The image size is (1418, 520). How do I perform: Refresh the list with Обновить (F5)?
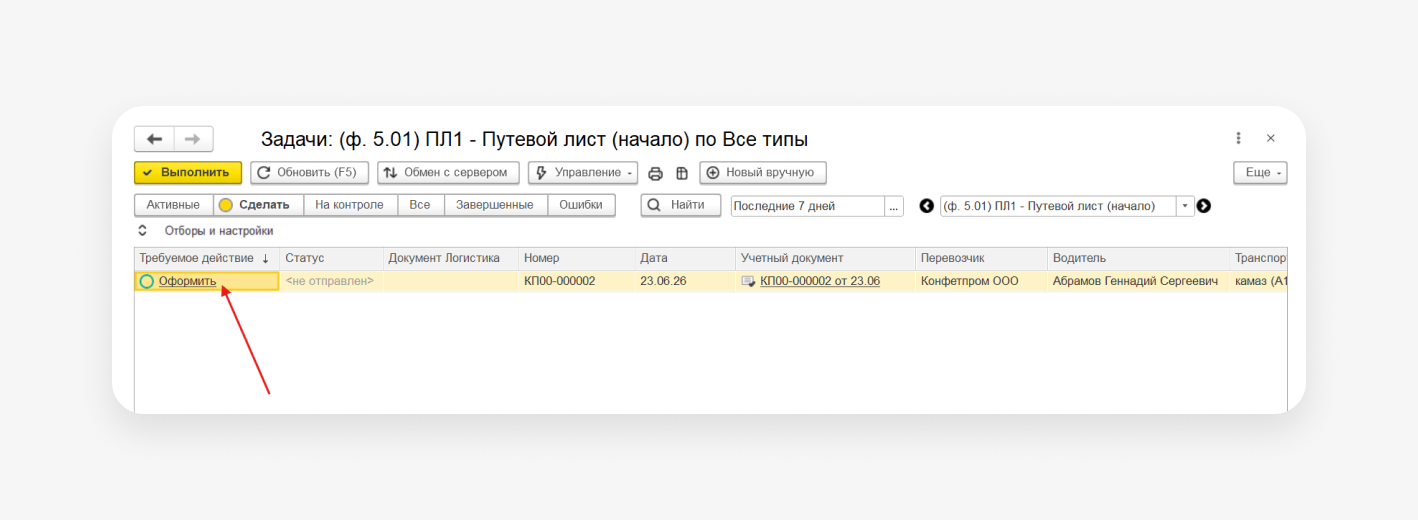coord(310,173)
